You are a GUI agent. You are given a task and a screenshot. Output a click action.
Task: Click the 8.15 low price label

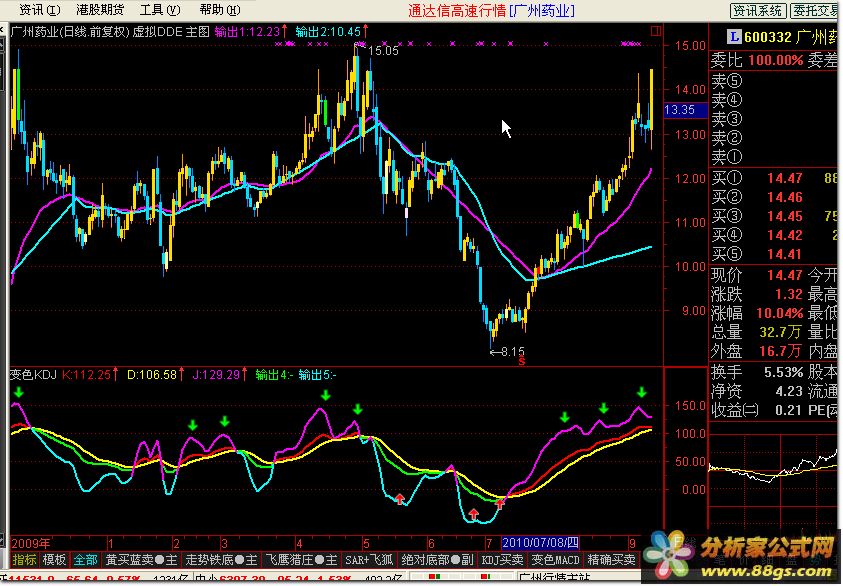(512, 352)
